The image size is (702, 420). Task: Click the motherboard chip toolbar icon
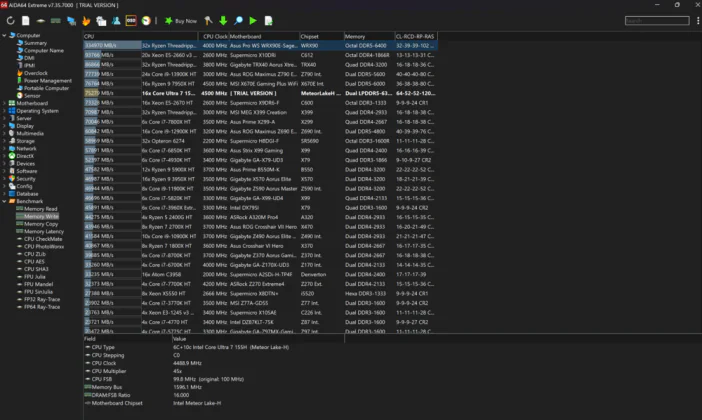coord(41,21)
